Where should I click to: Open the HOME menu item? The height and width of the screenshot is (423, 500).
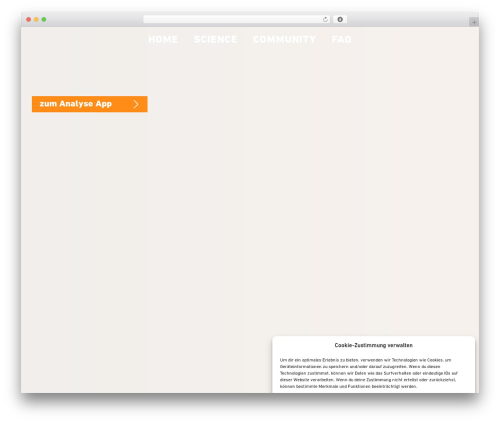coord(163,39)
